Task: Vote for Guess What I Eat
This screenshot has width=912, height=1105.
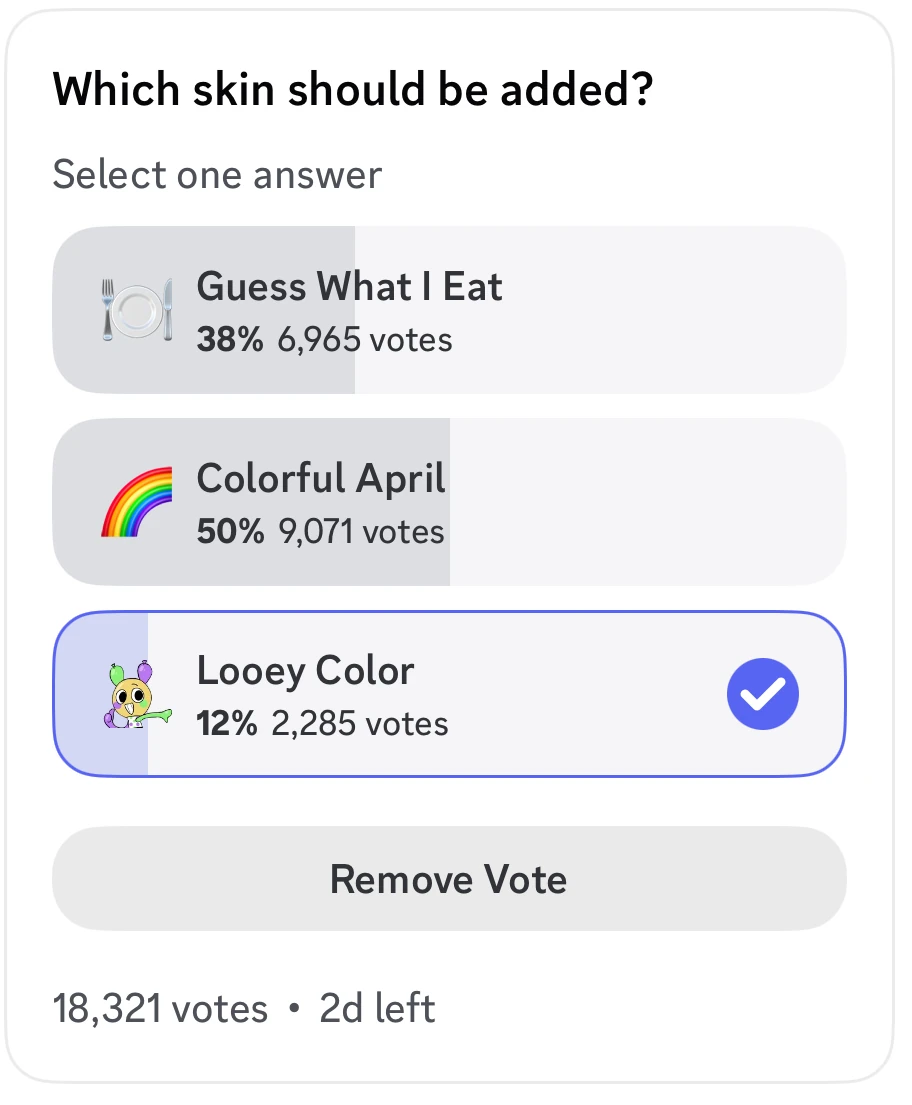Action: point(349,287)
